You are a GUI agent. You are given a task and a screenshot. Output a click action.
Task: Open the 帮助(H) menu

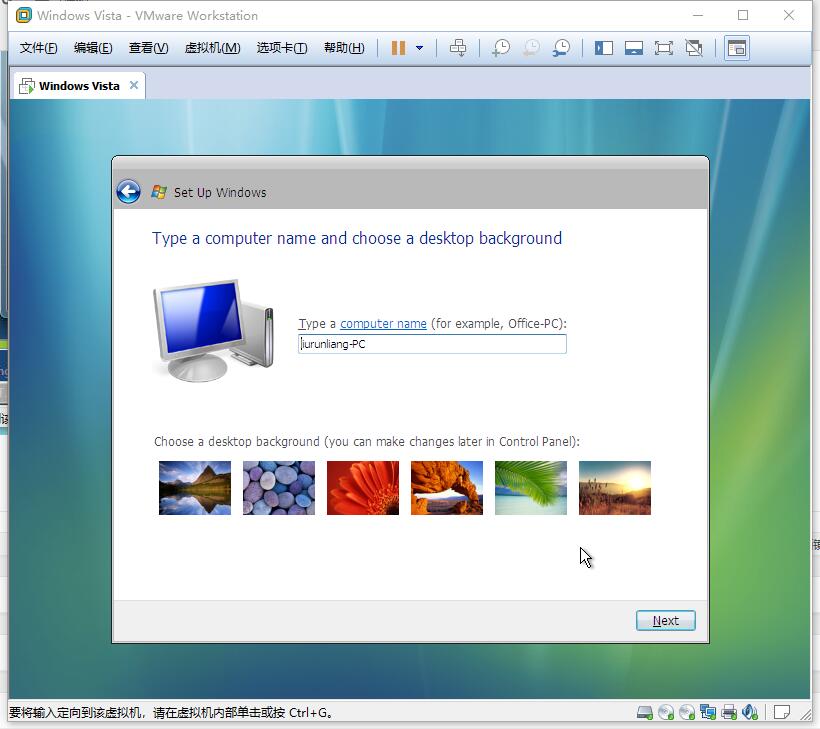pos(344,48)
